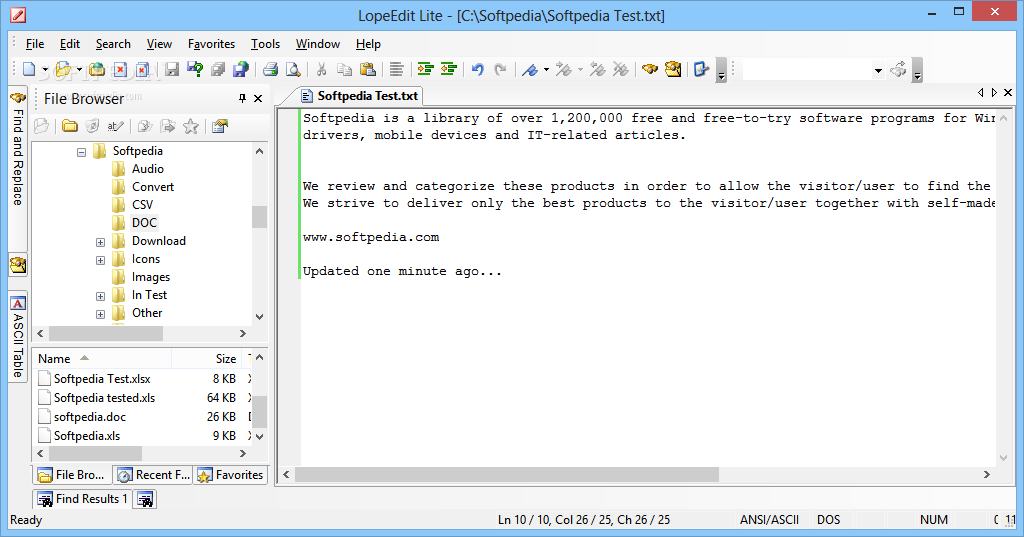Close the current file with red X page icon
Image resolution: width=1024 pixels, height=537 pixels.
click(120, 69)
